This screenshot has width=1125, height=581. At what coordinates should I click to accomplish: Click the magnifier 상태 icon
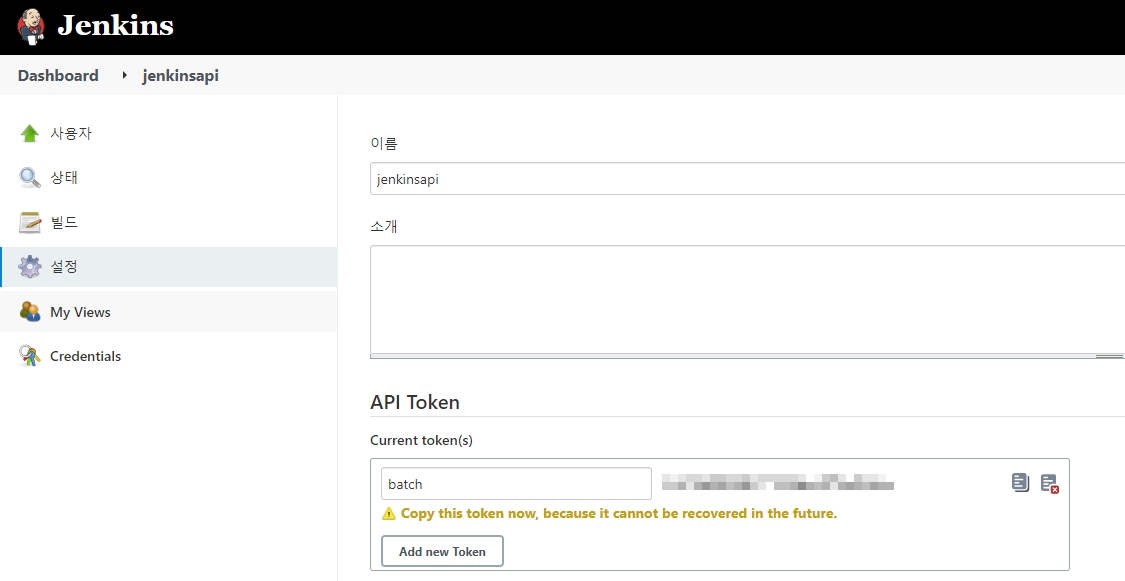point(29,178)
